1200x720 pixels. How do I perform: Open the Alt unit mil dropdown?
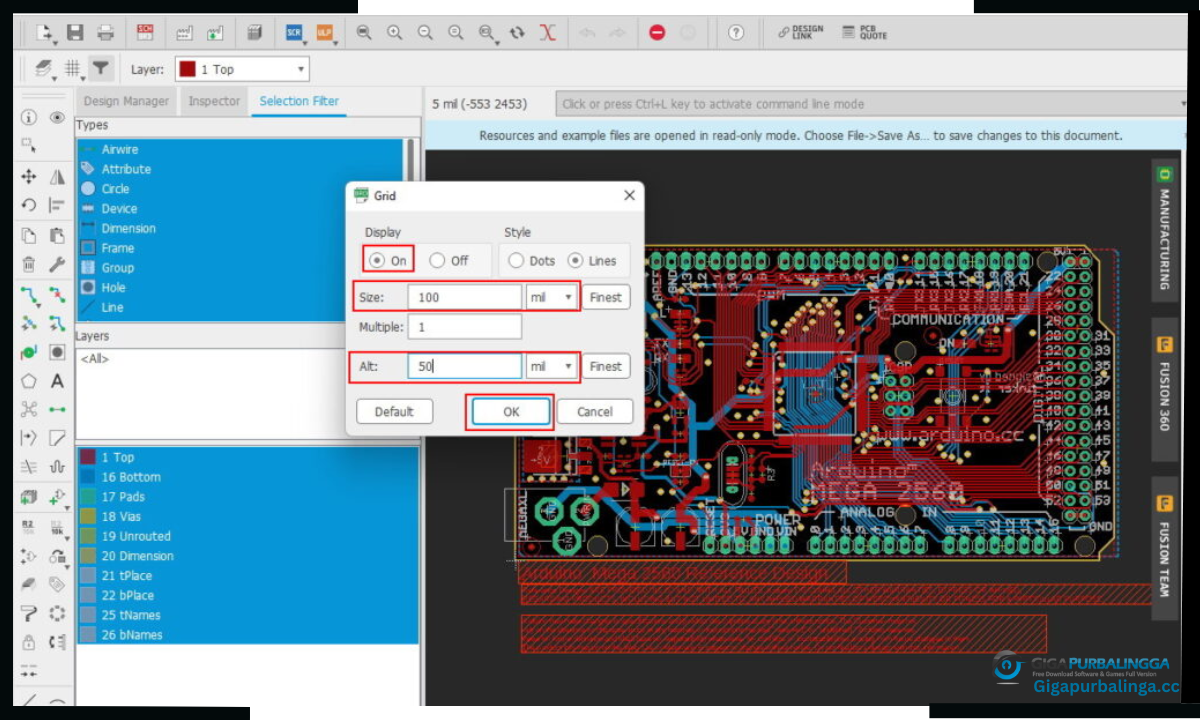pos(552,366)
